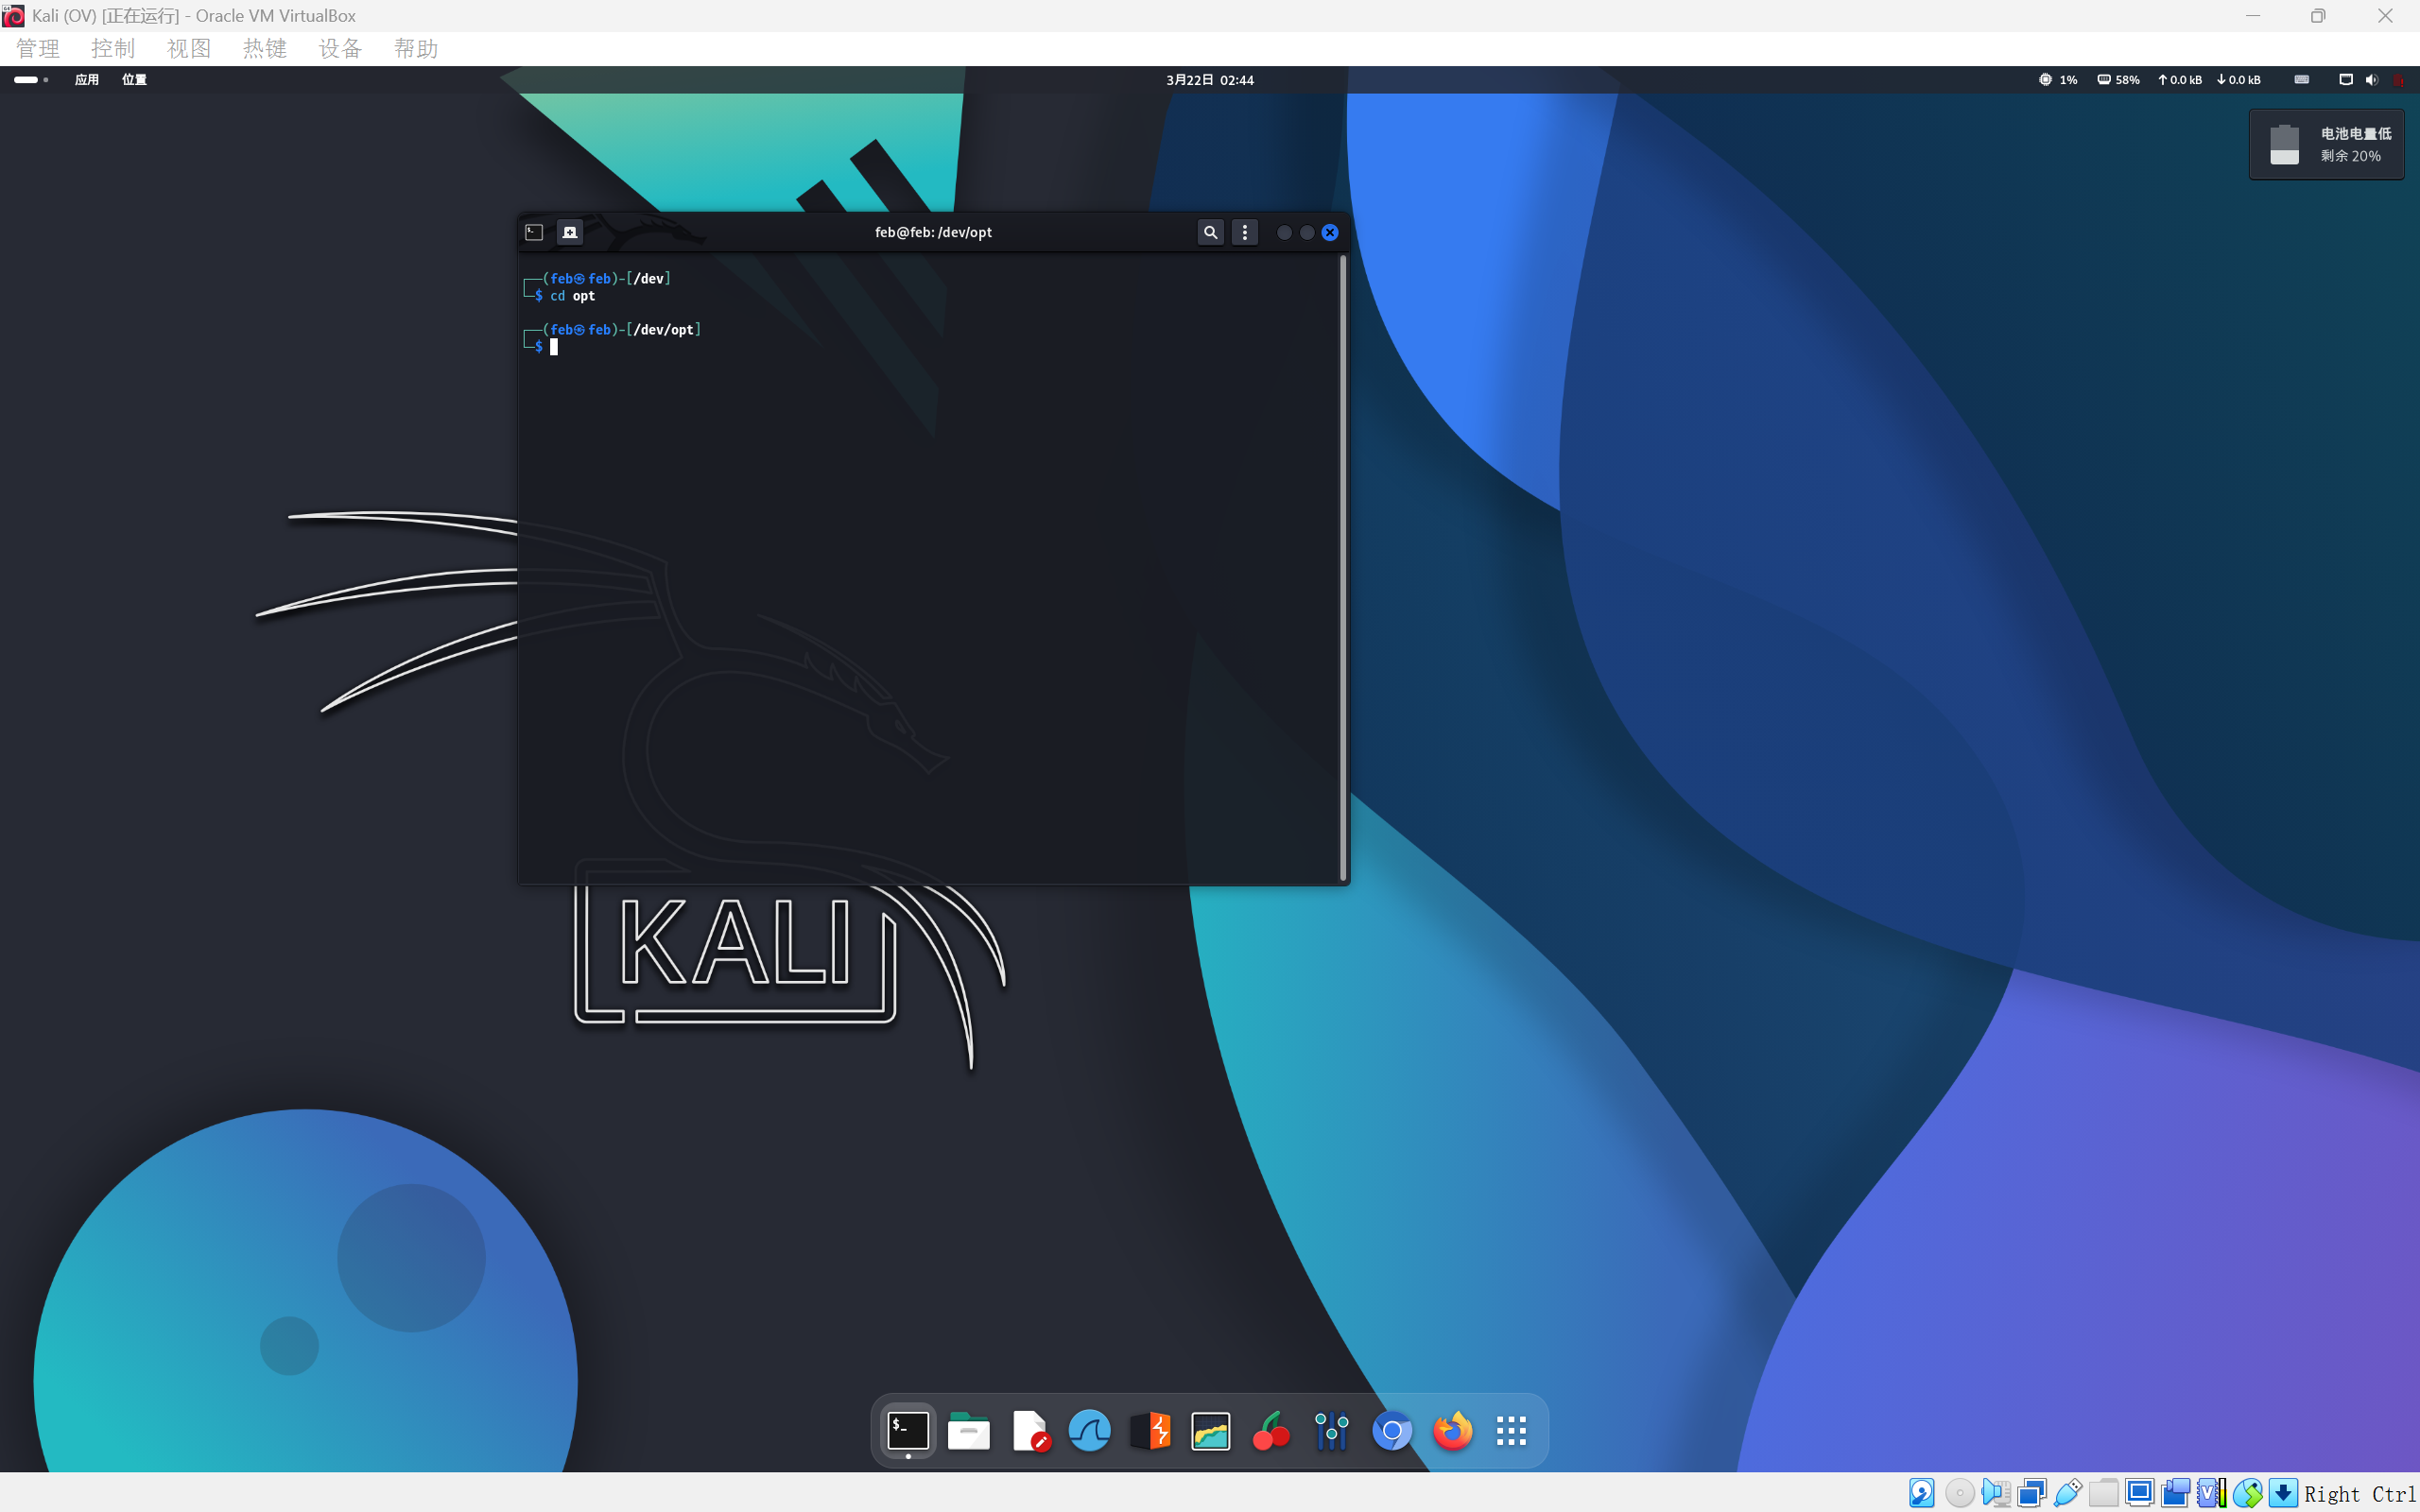Click the date and time clock
The width and height of the screenshot is (2420, 1512).
click(x=1209, y=80)
